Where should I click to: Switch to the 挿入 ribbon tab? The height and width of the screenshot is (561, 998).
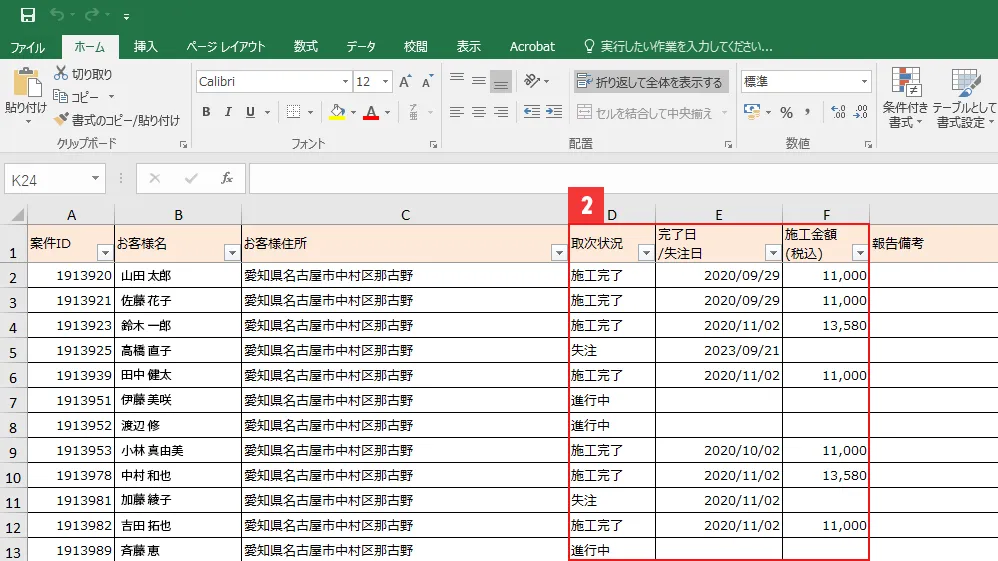click(x=146, y=47)
